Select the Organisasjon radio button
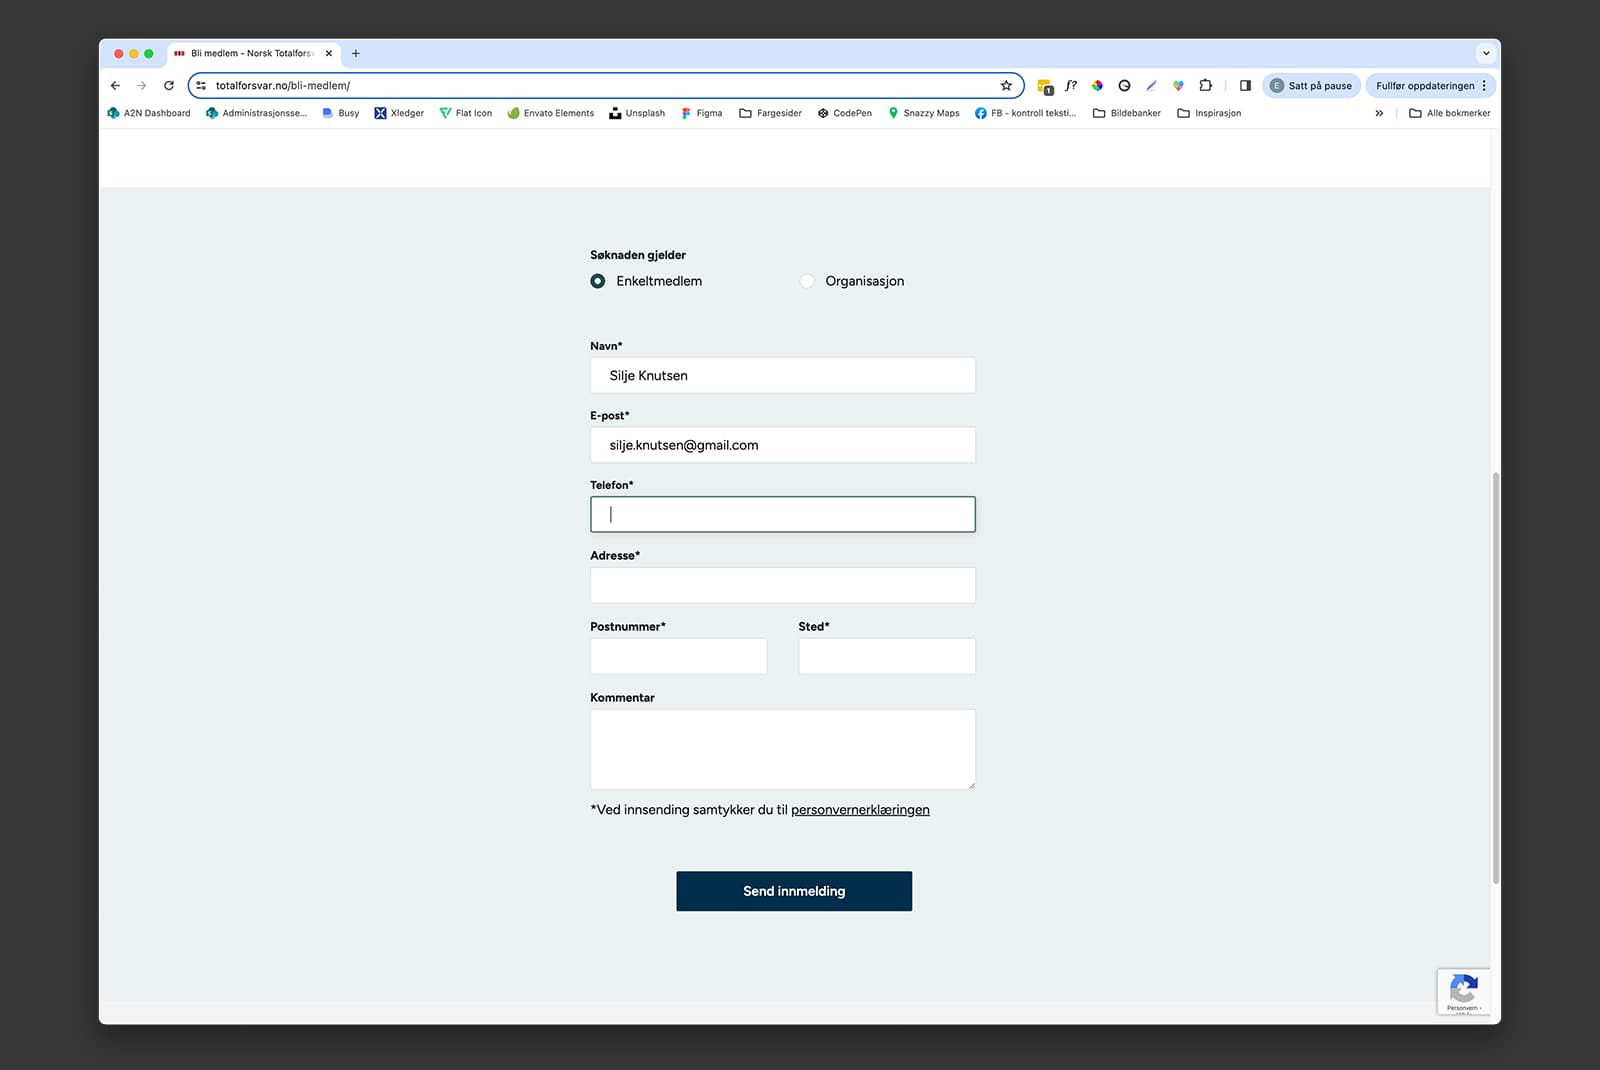The width and height of the screenshot is (1600, 1070). click(807, 281)
